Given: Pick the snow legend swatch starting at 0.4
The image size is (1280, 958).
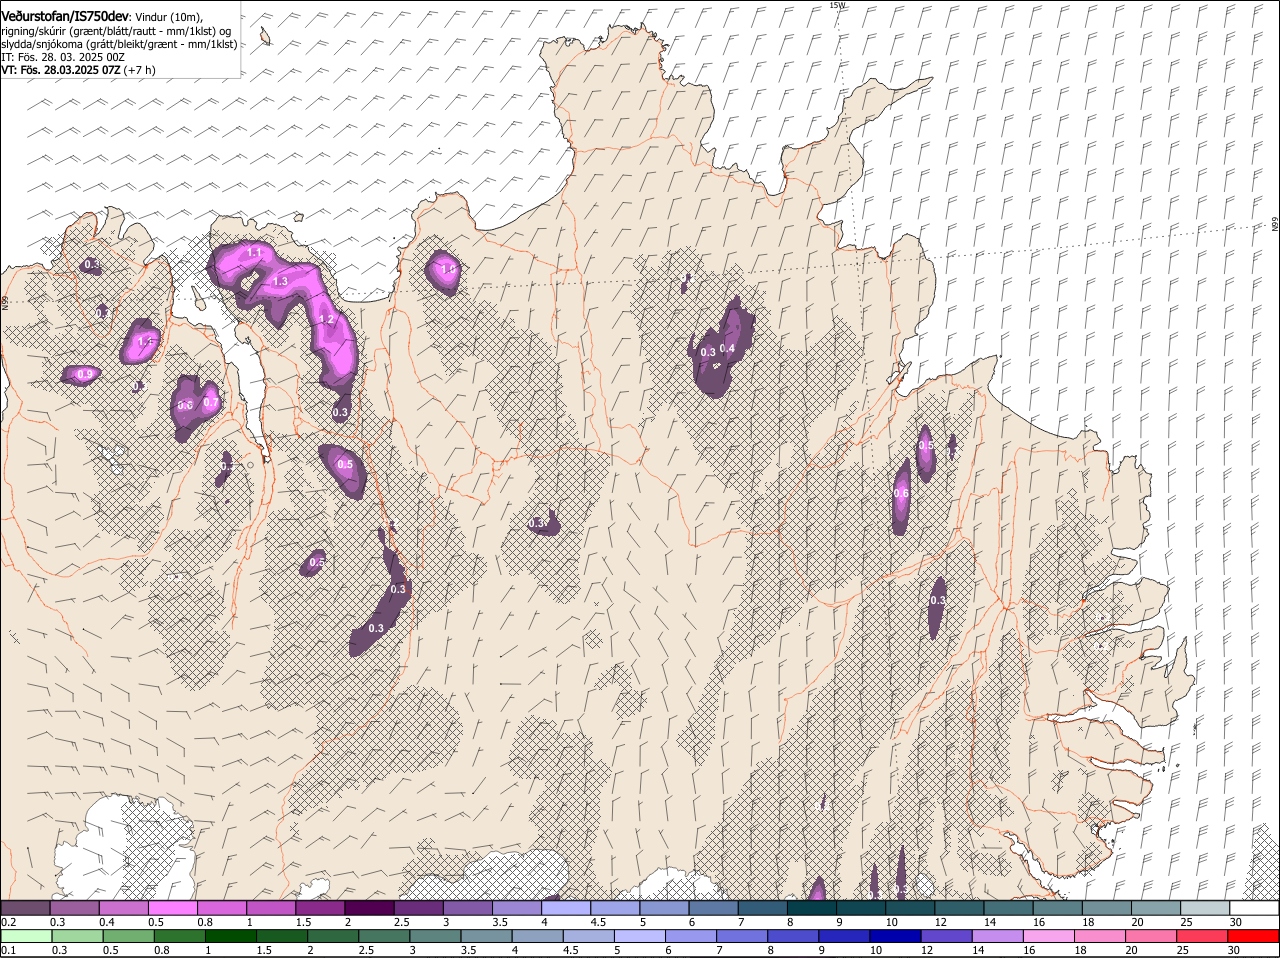Looking at the screenshot, I should click(123, 908).
